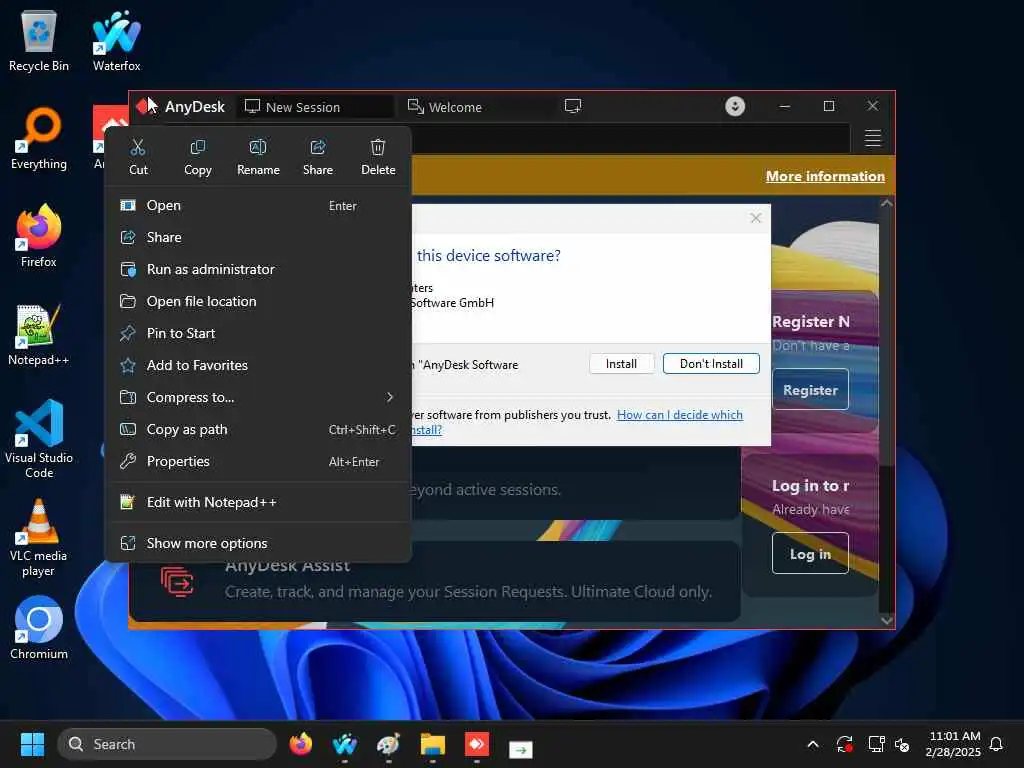Expand the Compress to... submenu
The height and width of the screenshot is (768, 1024).
pos(259,398)
